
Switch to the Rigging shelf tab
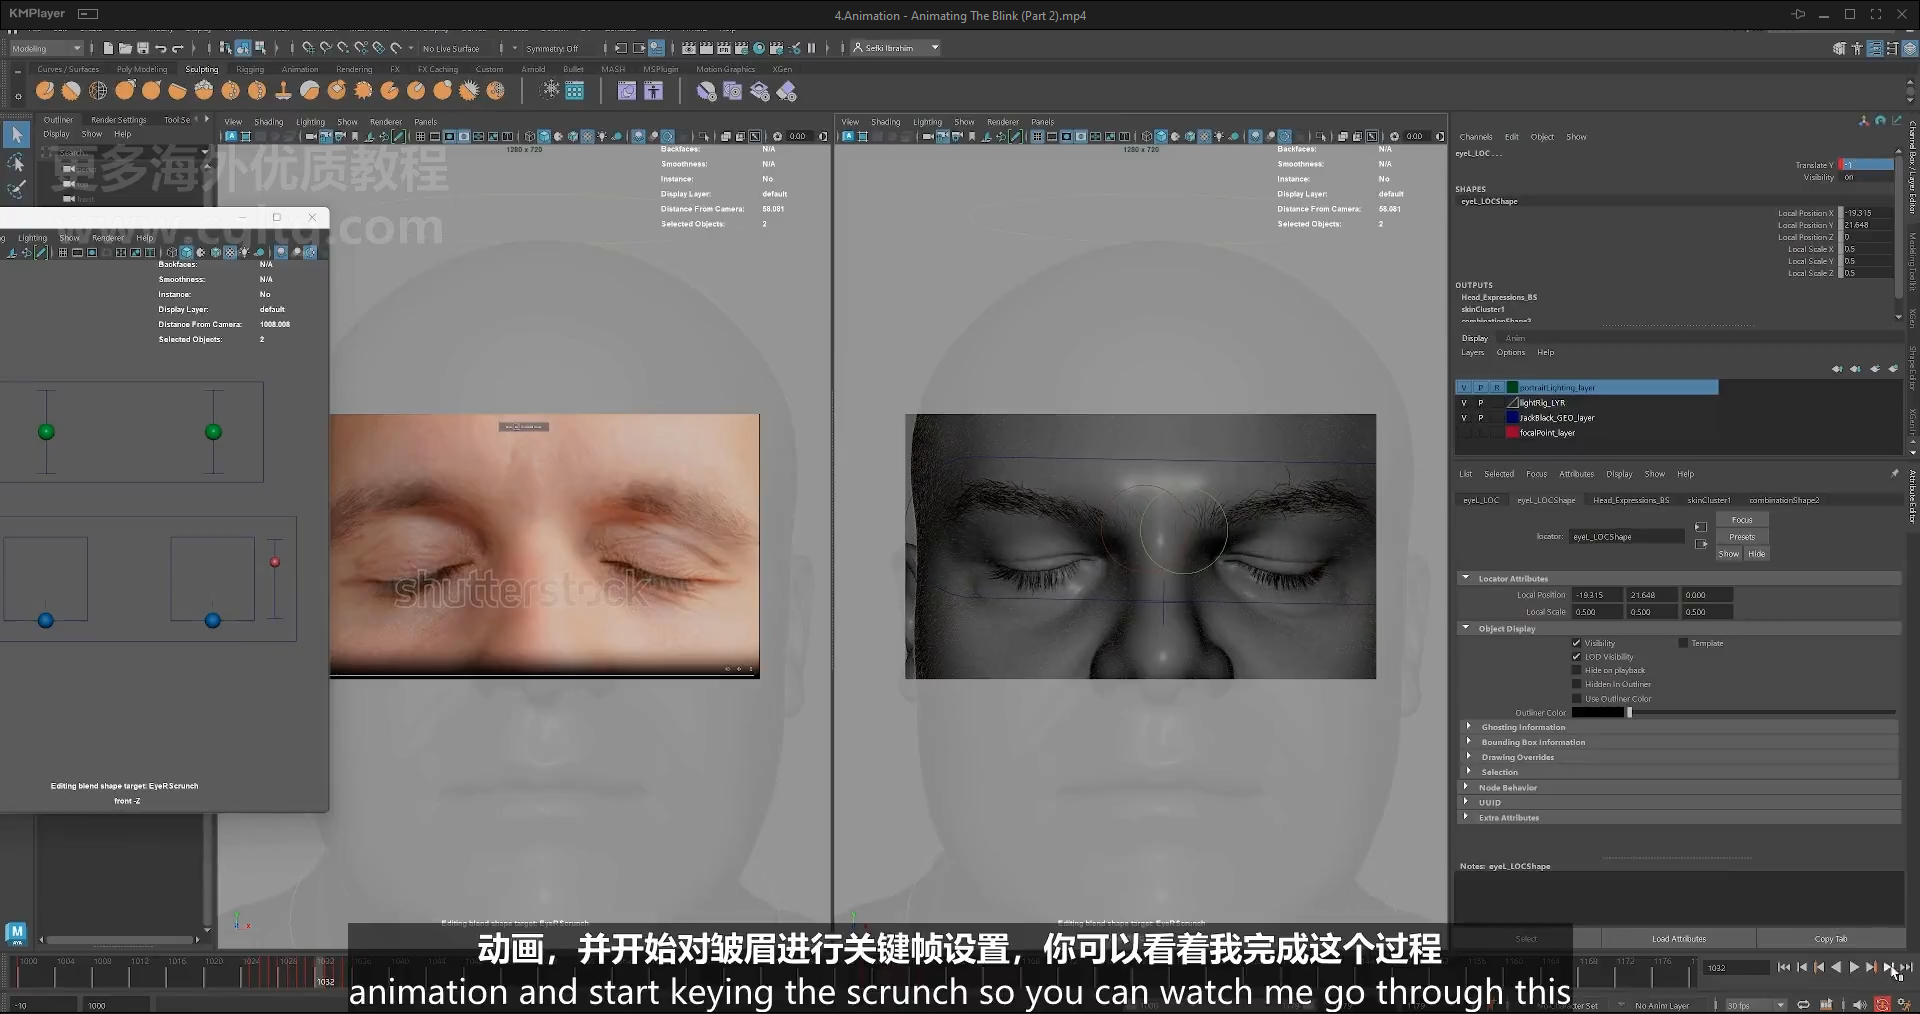pos(250,69)
